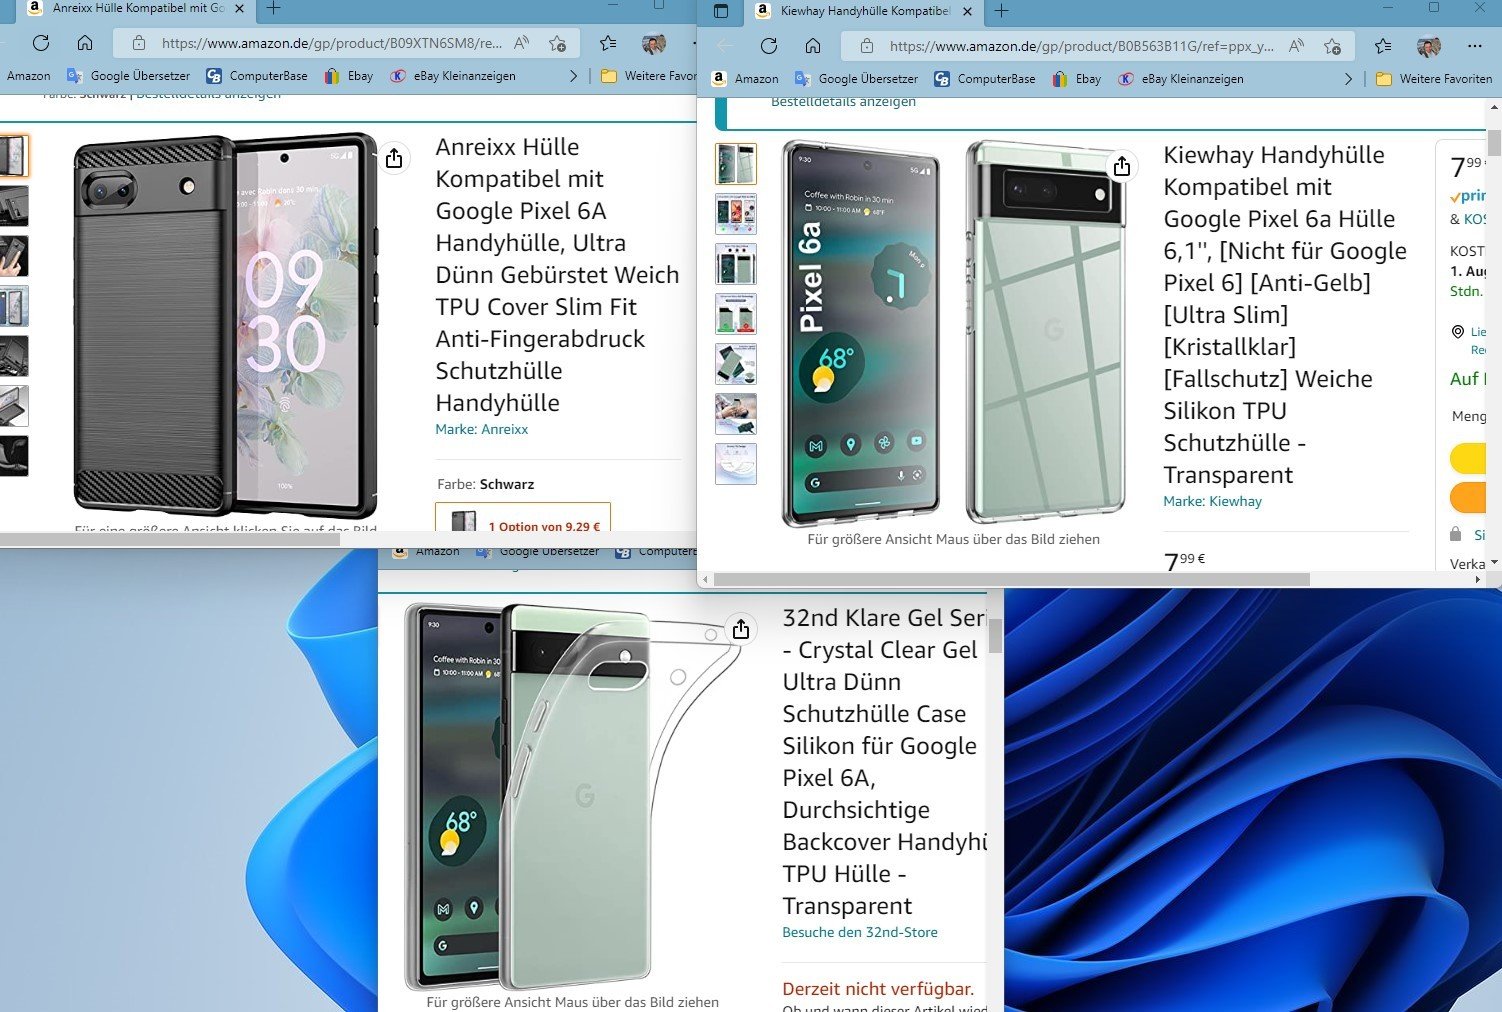Viewport: 1502px width, 1012px height.
Task: Open Weitere Favoriten folder in the Kiewhay window
Action: coord(1434,79)
